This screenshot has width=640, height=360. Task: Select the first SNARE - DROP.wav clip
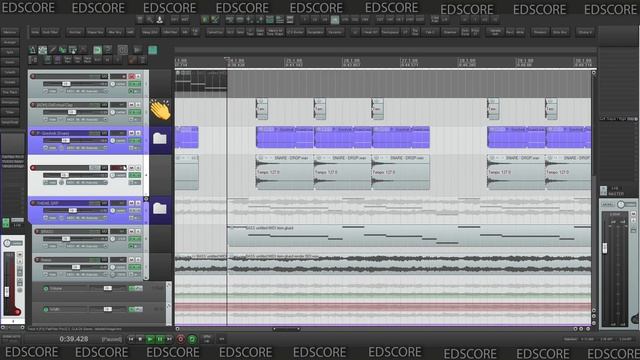(x=284, y=172)
